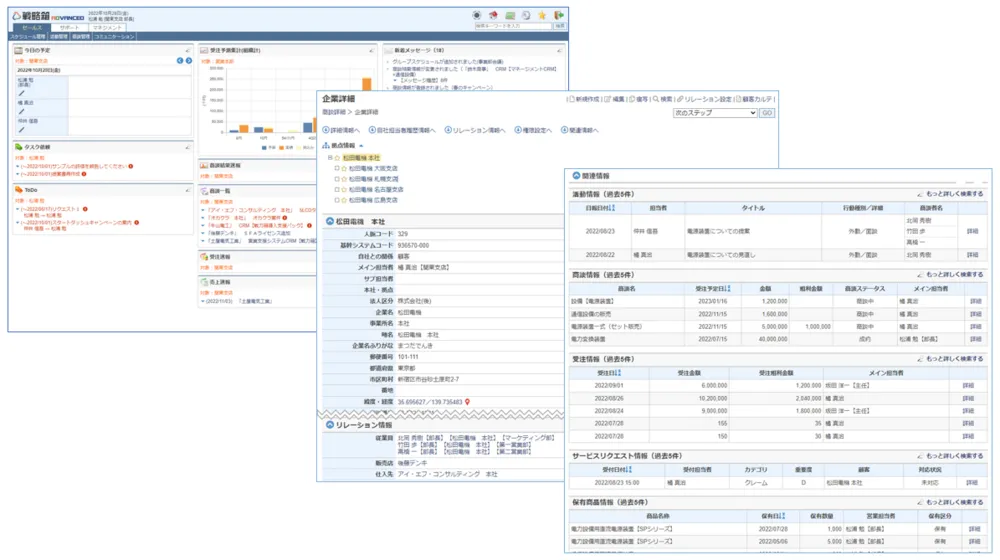Click the red house icon in top toolbar
The width and height of the screenshot is (1000, 560).
(493, 15)
